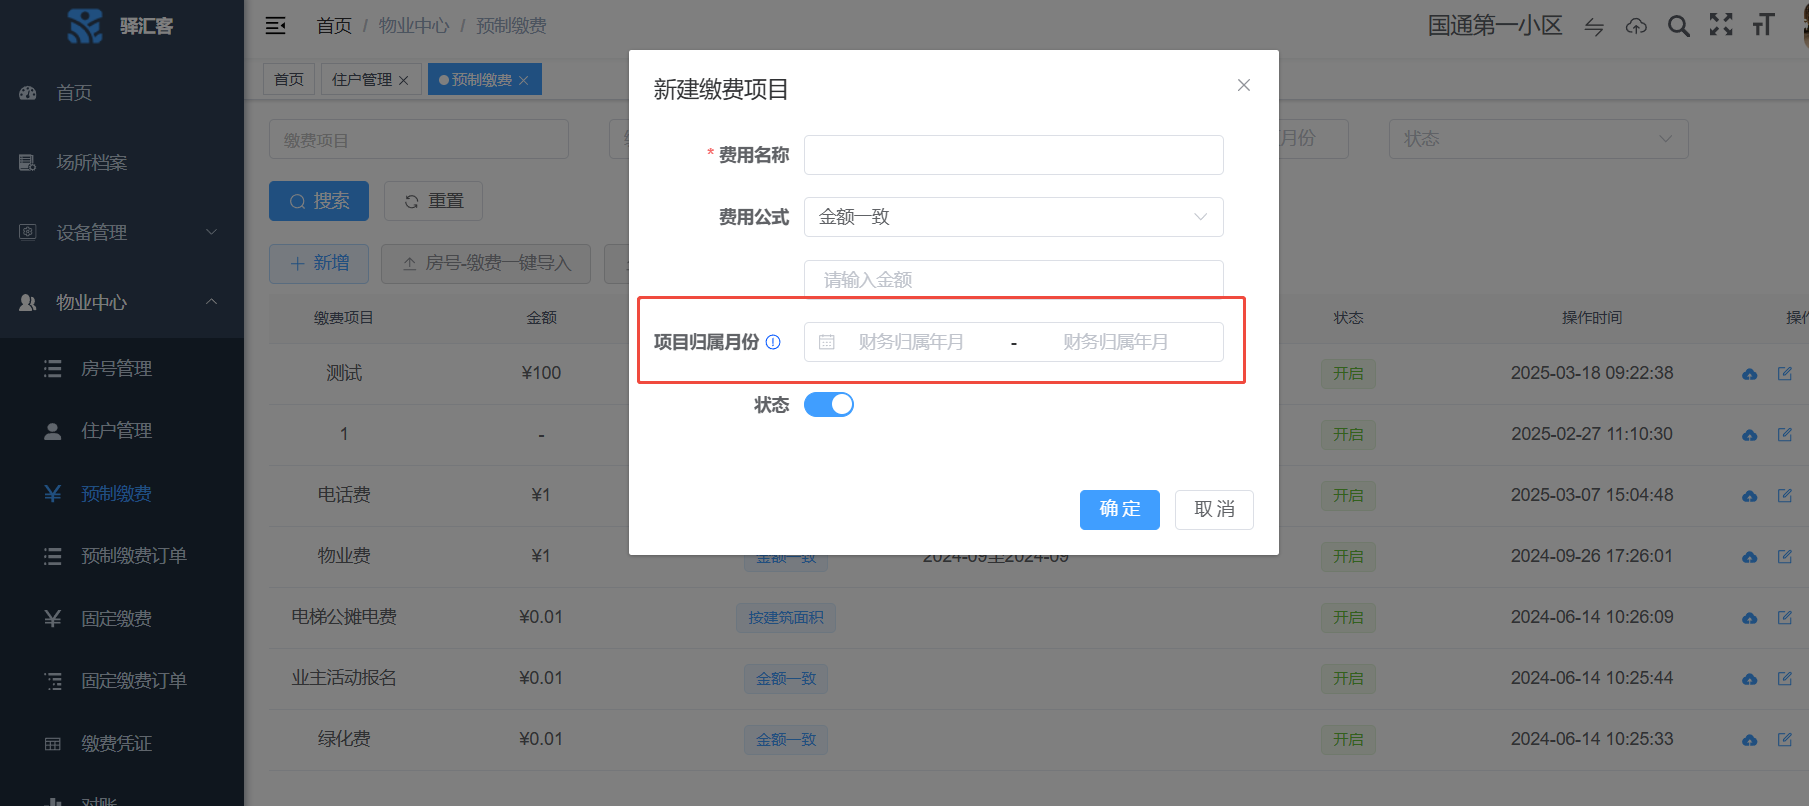1809x806 pixels.
Task: Open the font size settings icon
Action: 1763,25
